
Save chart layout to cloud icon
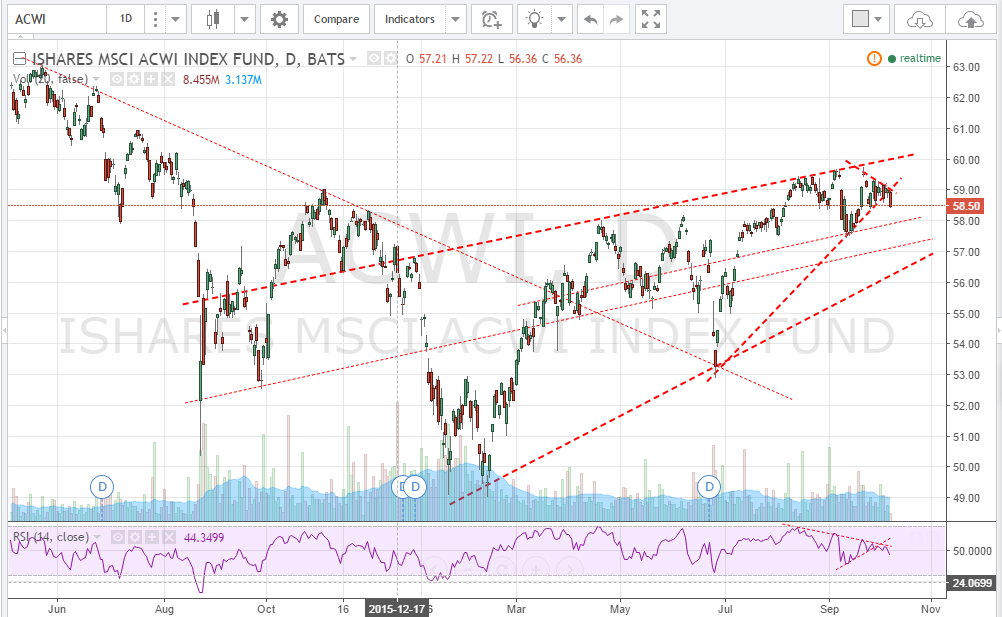click(x=971, y=19)
